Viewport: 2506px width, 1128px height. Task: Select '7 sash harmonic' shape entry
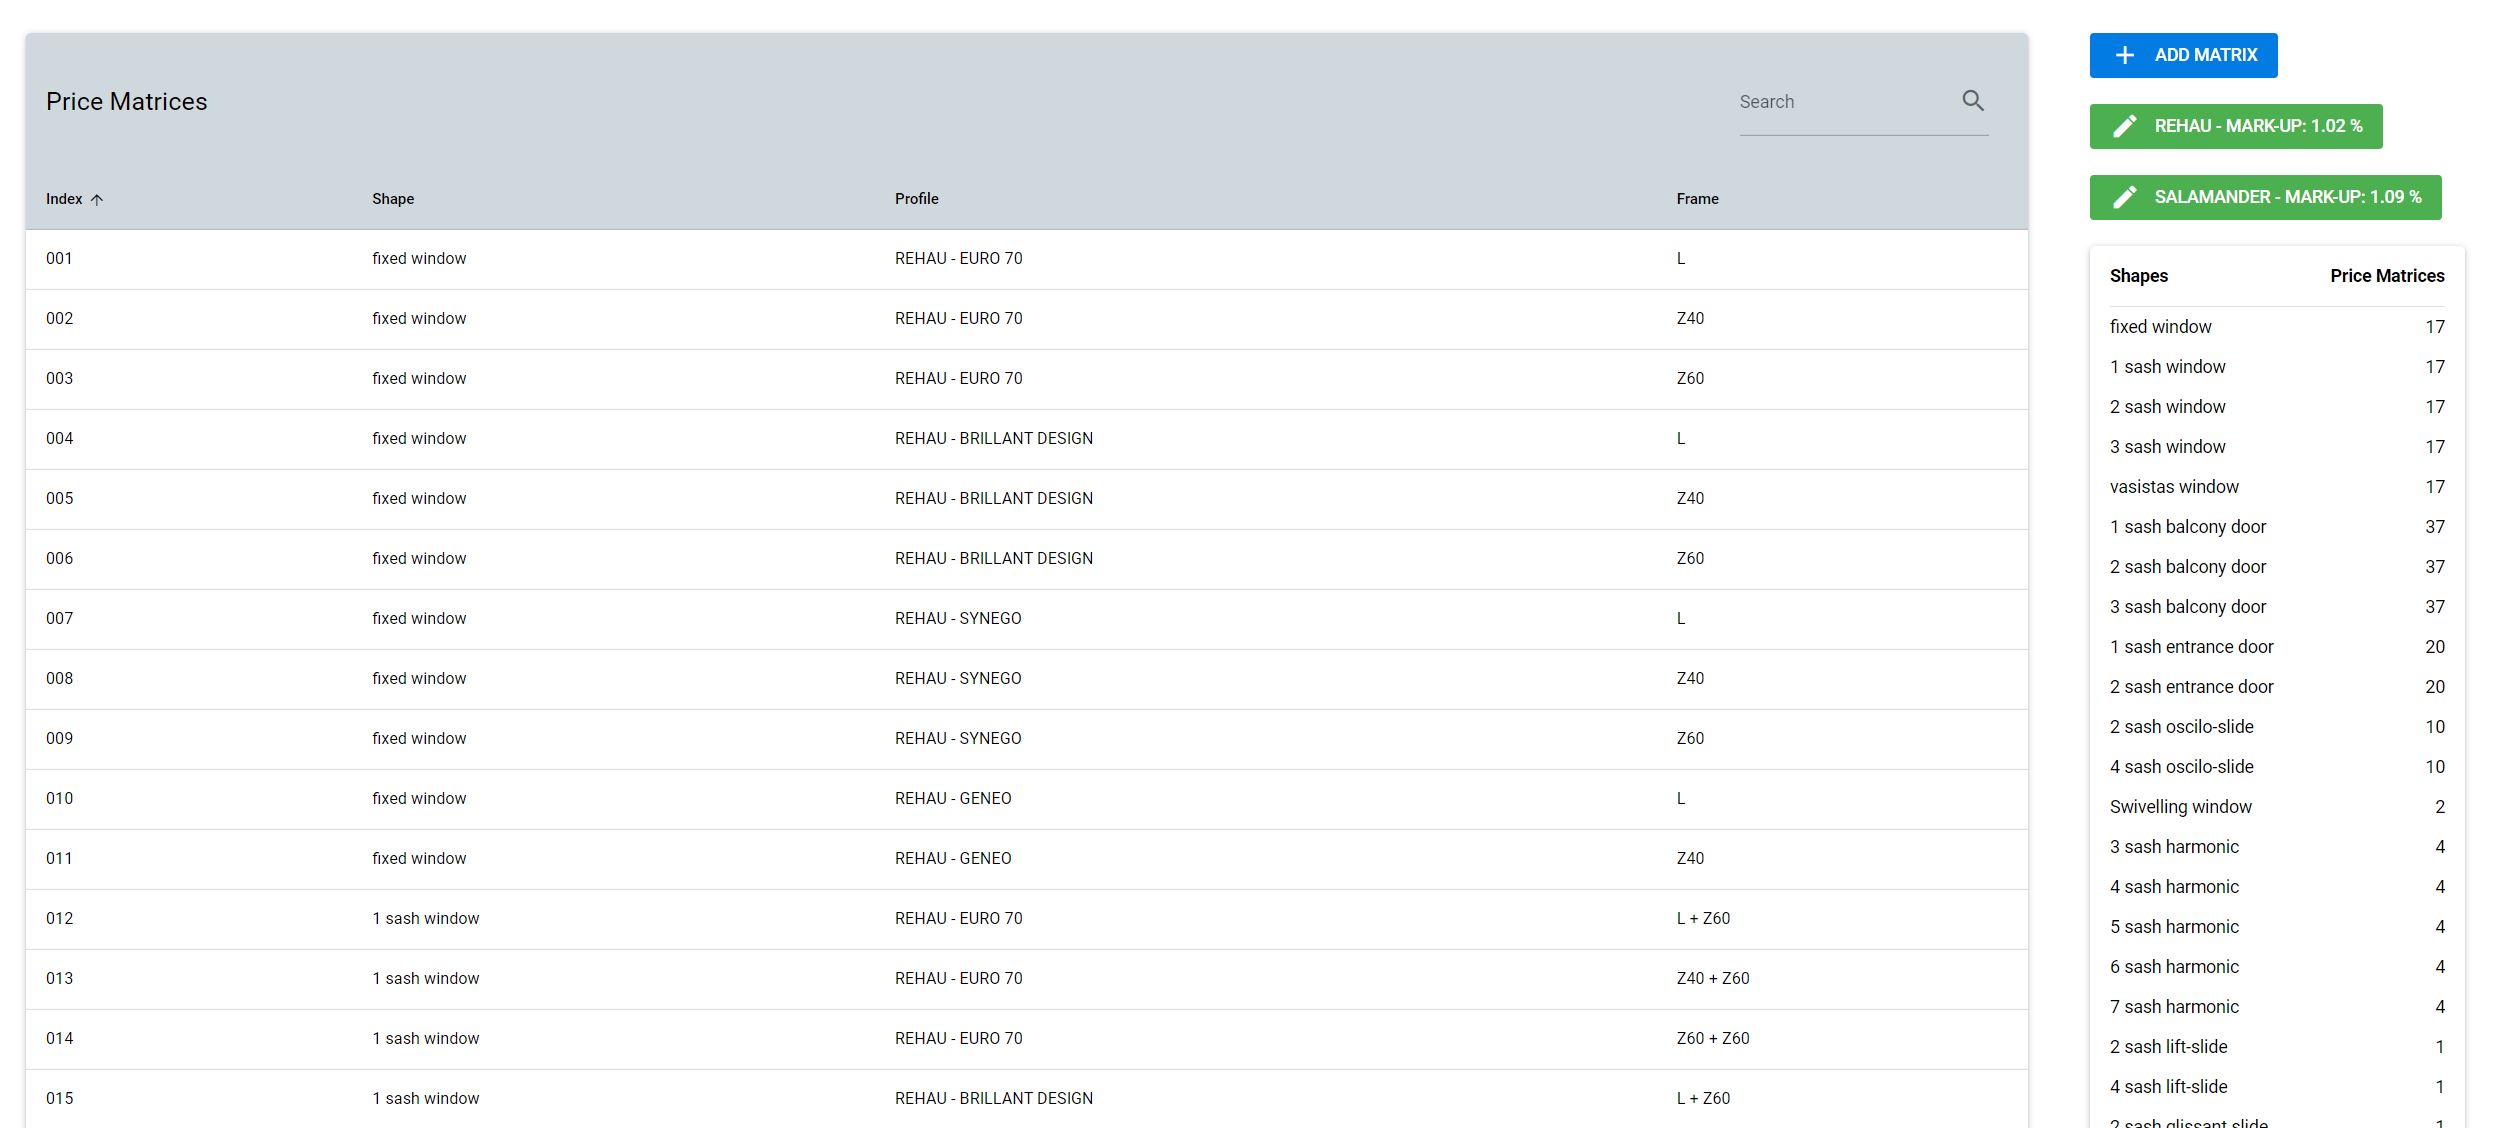click(x=2174, y=1007)
